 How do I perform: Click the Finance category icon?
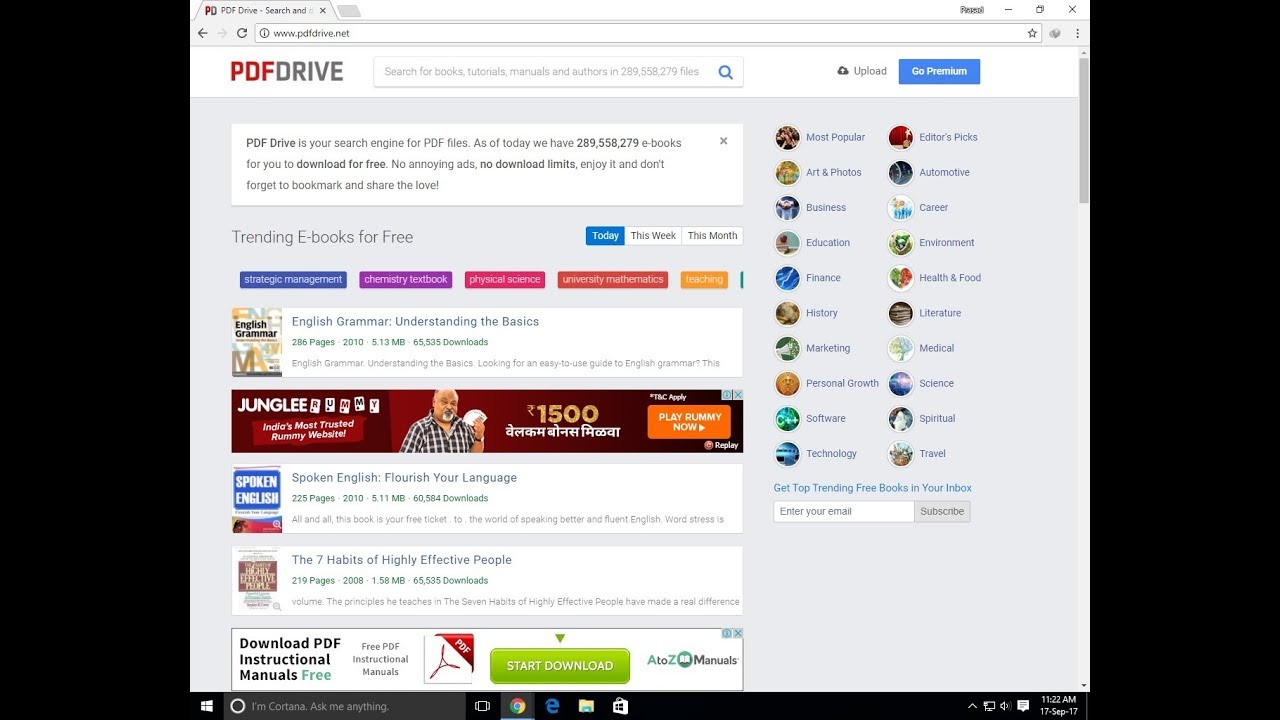[787, 278]
